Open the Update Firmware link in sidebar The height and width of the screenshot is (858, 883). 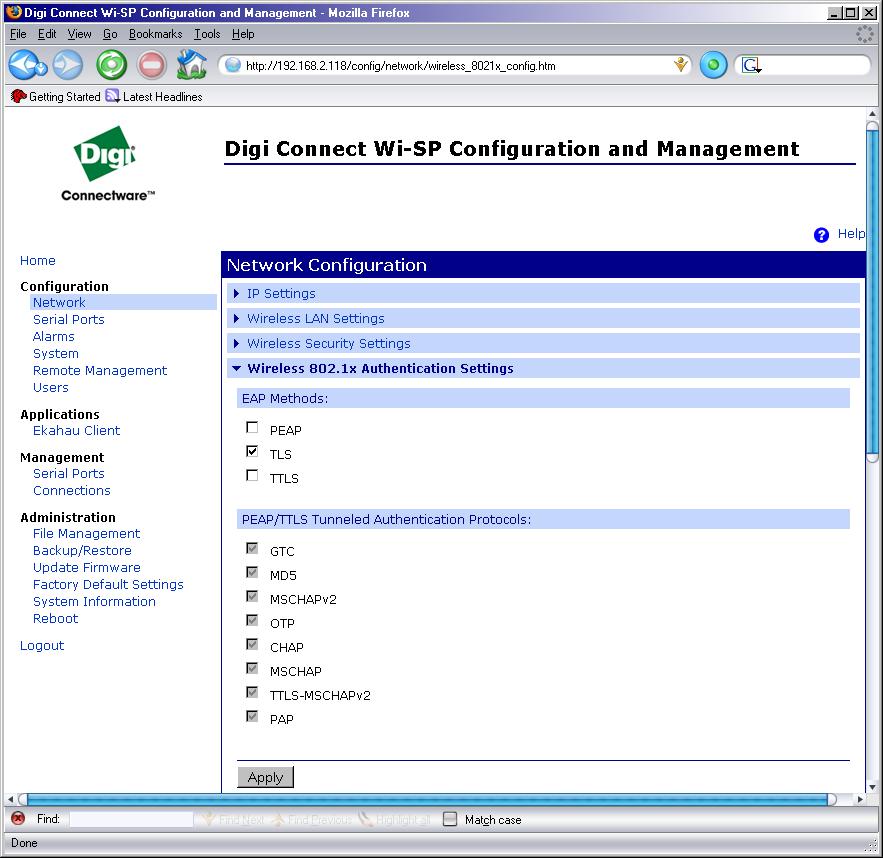87,568
